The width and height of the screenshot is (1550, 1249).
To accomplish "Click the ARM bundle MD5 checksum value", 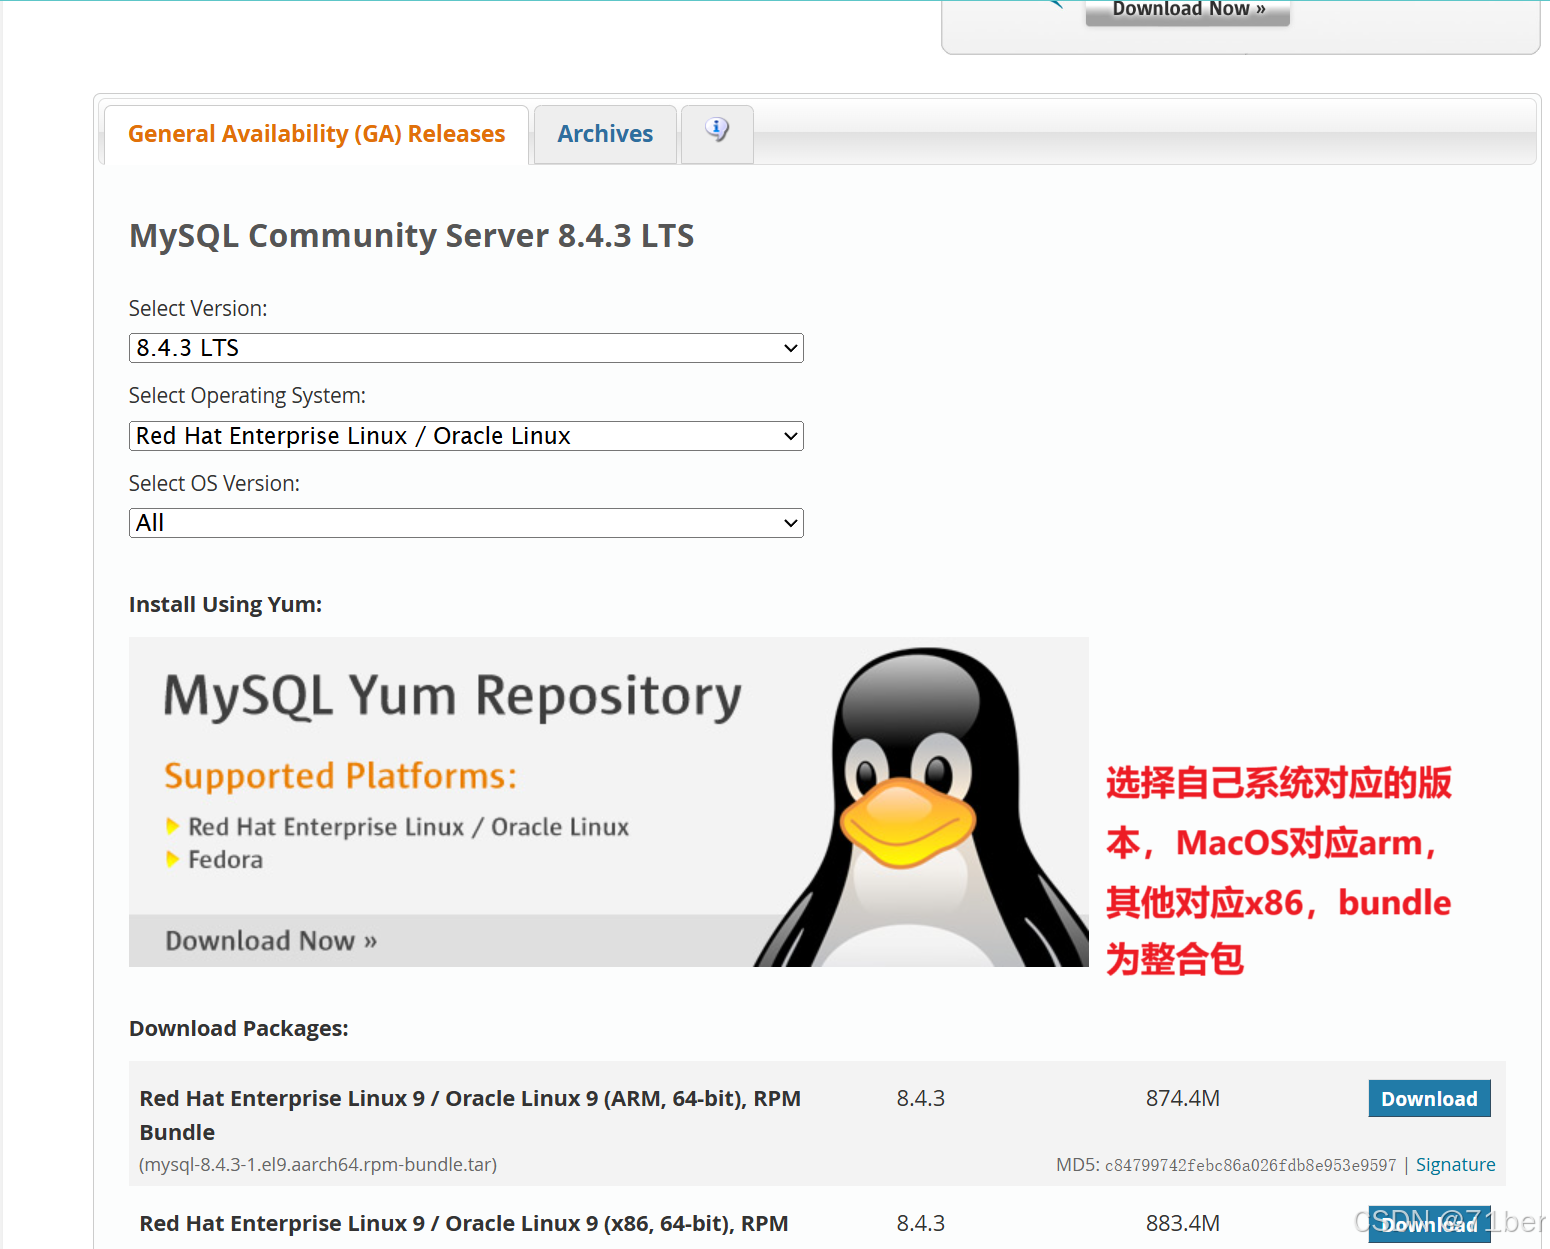I will point(1250,1165).
